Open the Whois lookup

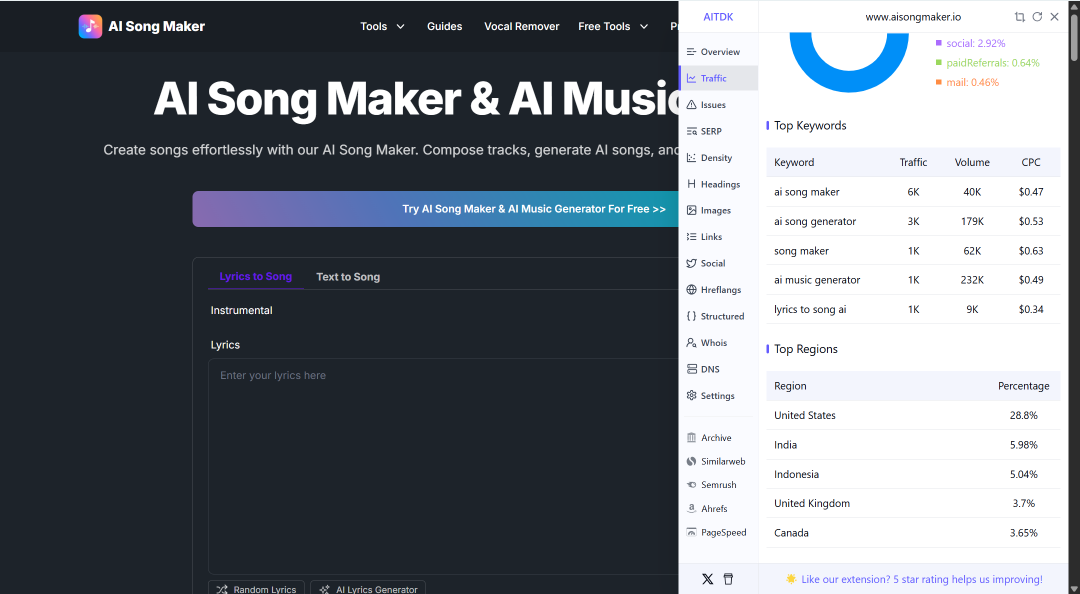718,342
